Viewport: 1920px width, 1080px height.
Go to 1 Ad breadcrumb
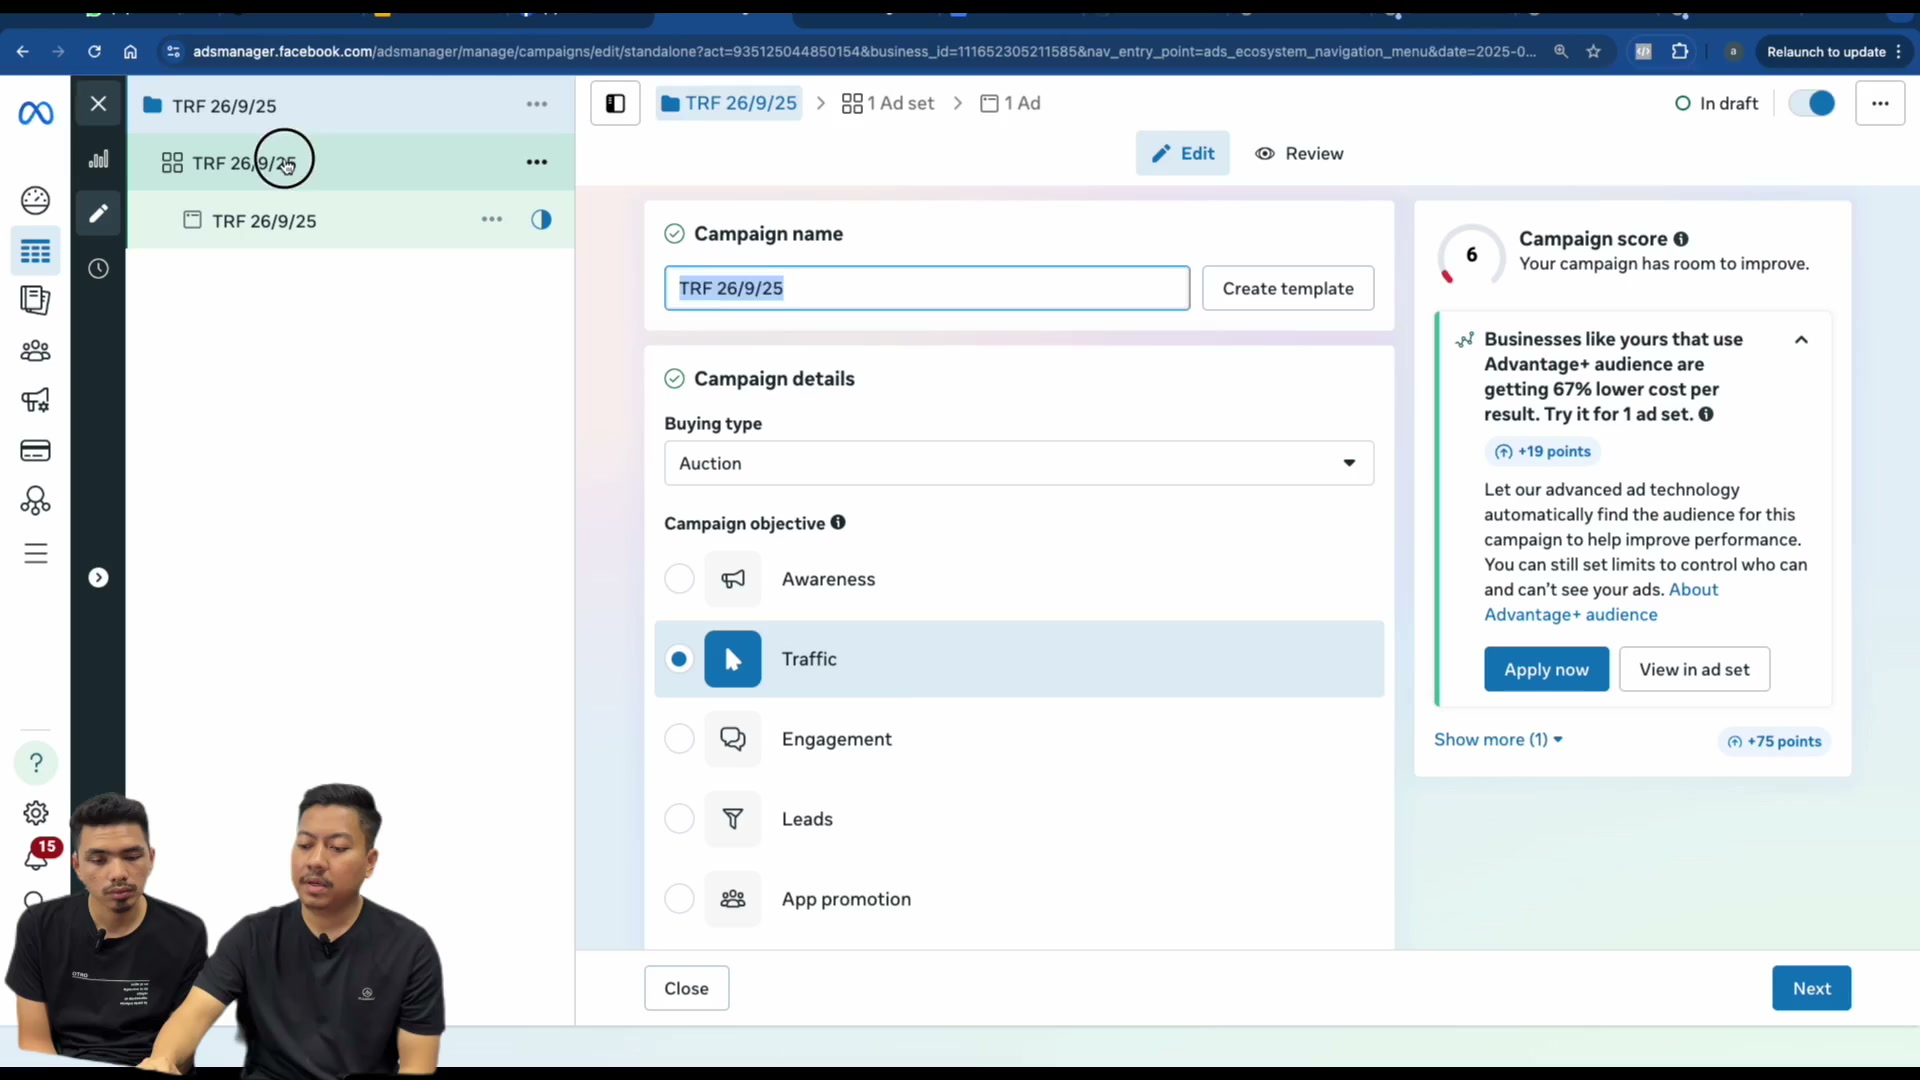1010,103
